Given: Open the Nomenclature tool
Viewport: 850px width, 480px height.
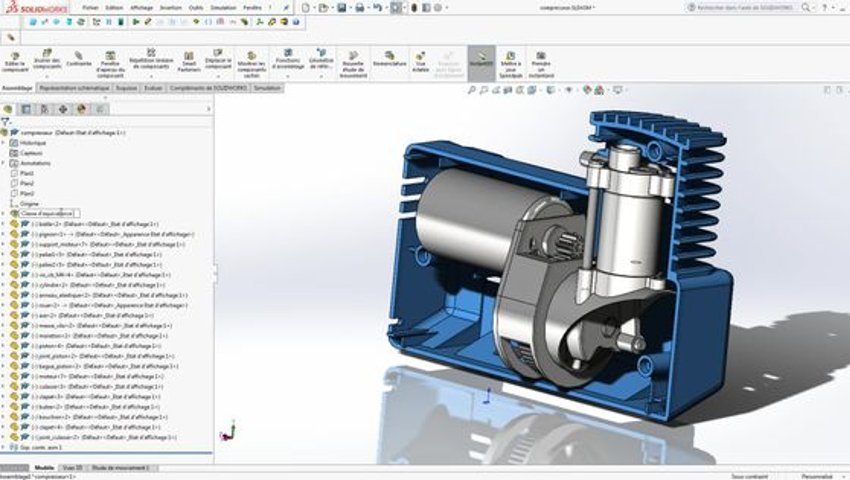Looking at the screenshot, I should [389, 59].
